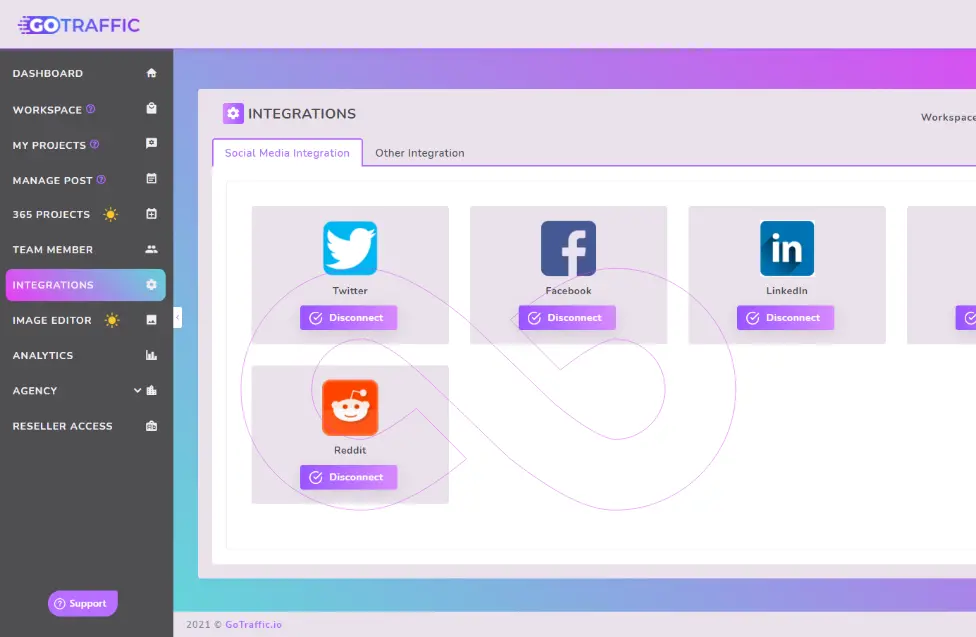Switch to Social Media Integration tab
This screenshot has width=976, height=637.
(x=287, y=153)
